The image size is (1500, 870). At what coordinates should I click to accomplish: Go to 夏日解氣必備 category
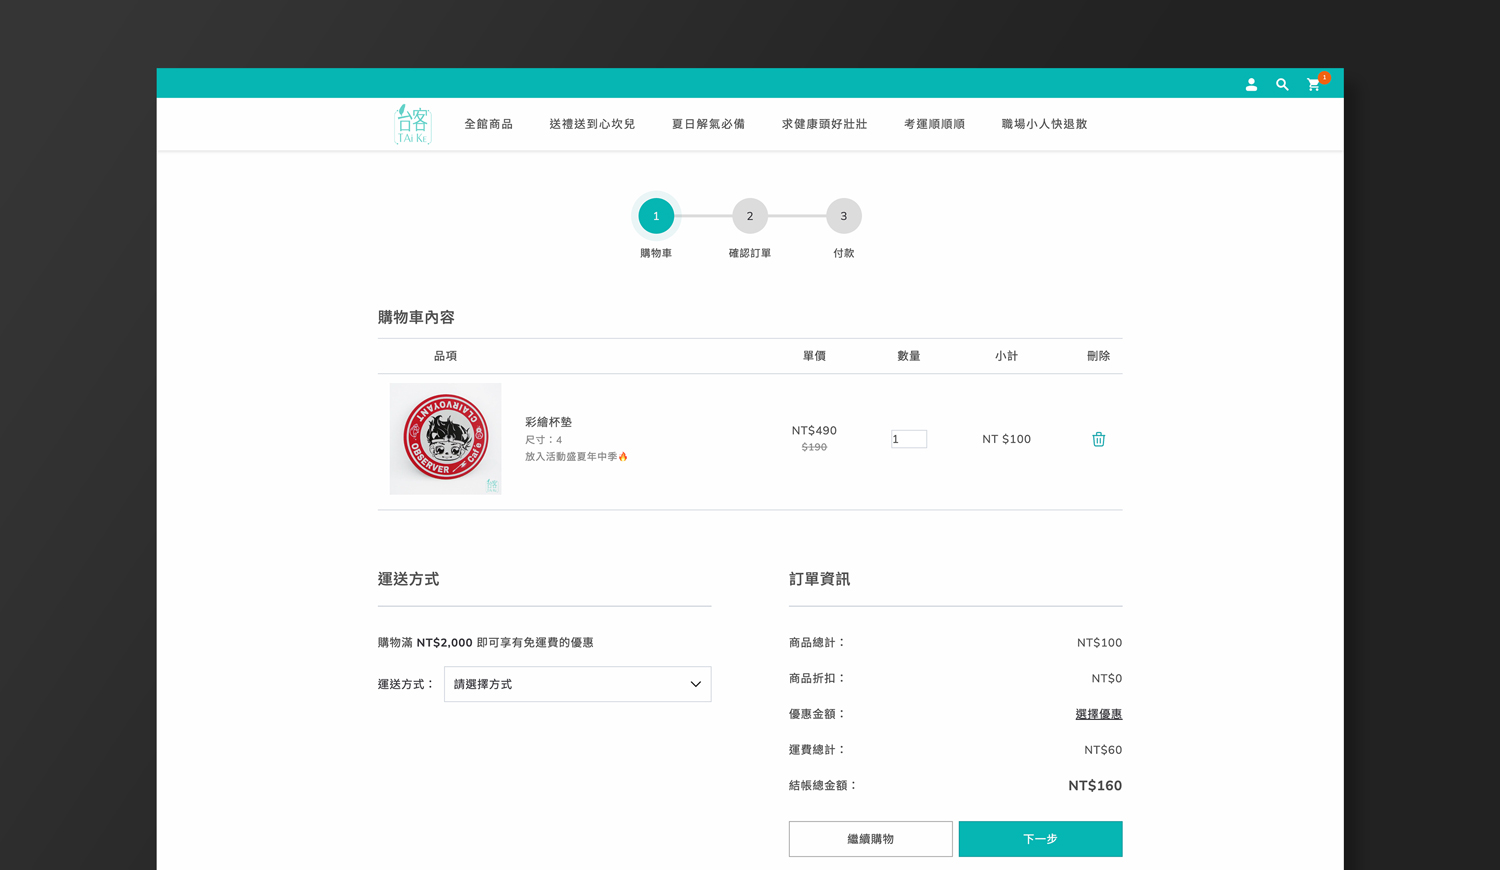708,124
